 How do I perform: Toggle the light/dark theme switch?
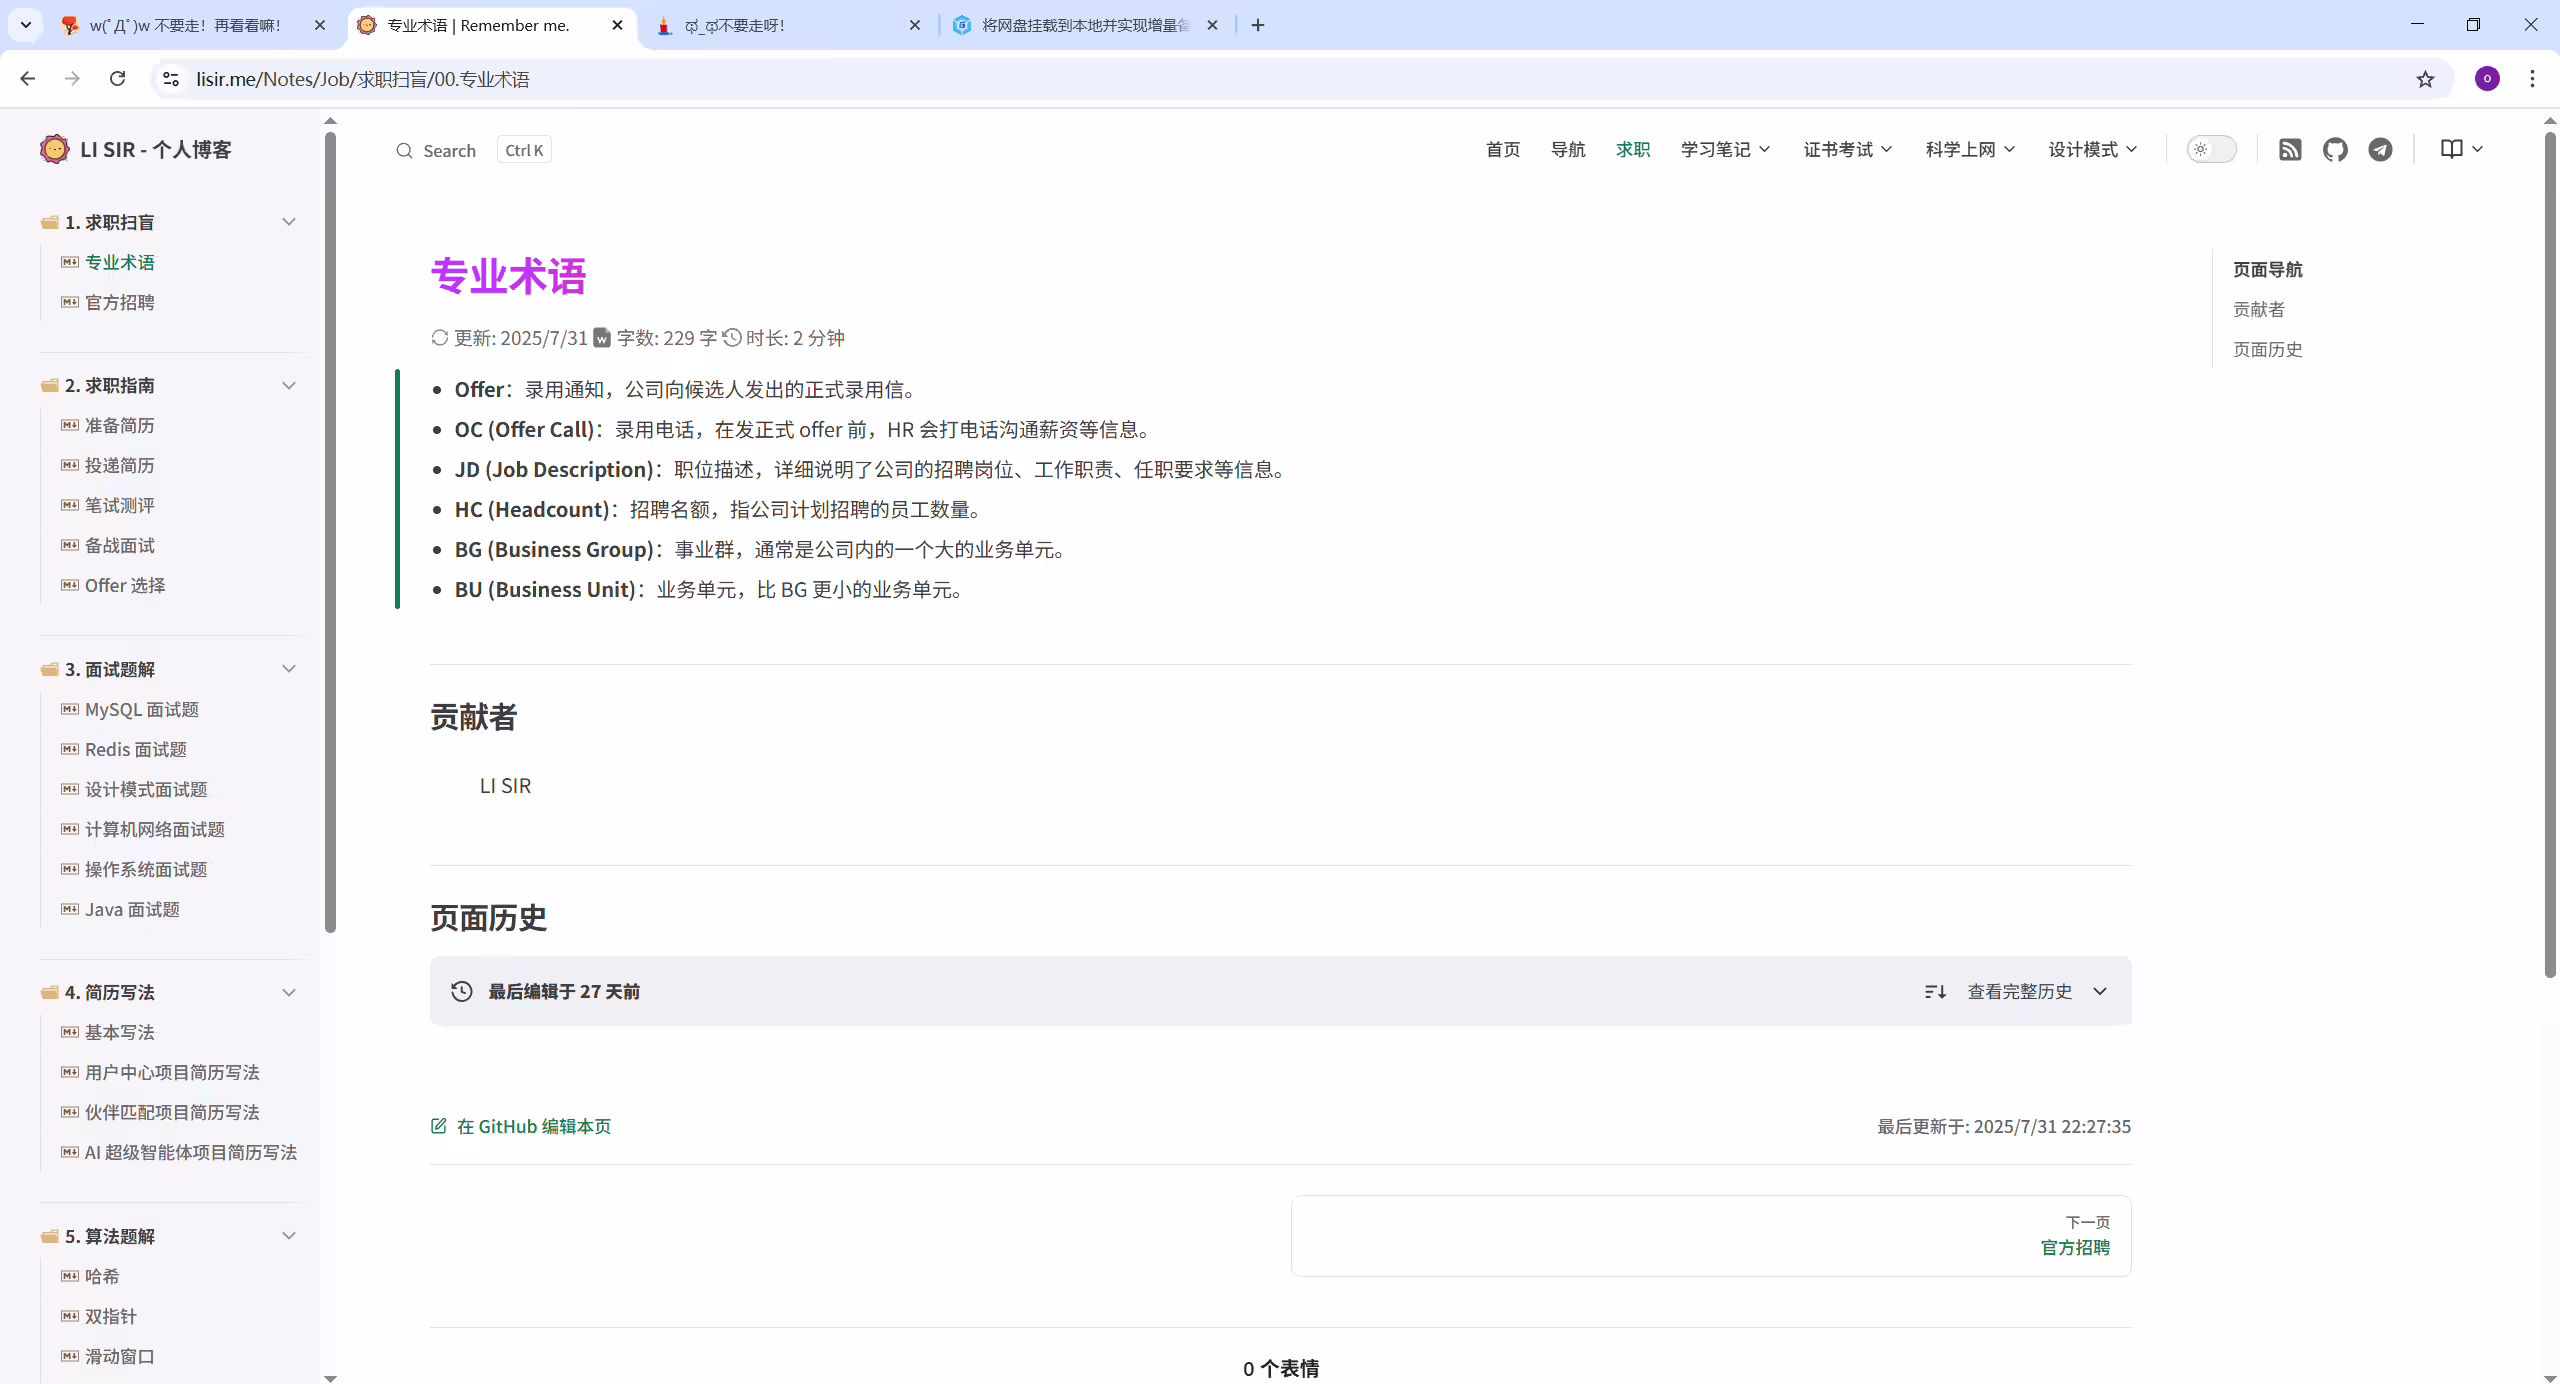pyautogui.click(x=2211, y=150)
